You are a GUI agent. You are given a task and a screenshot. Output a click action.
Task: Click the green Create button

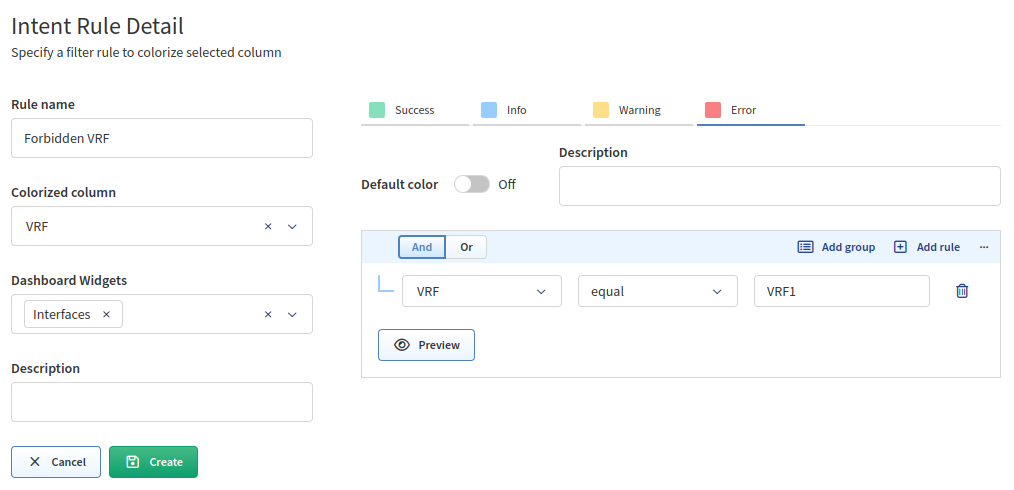click(153, 462)
